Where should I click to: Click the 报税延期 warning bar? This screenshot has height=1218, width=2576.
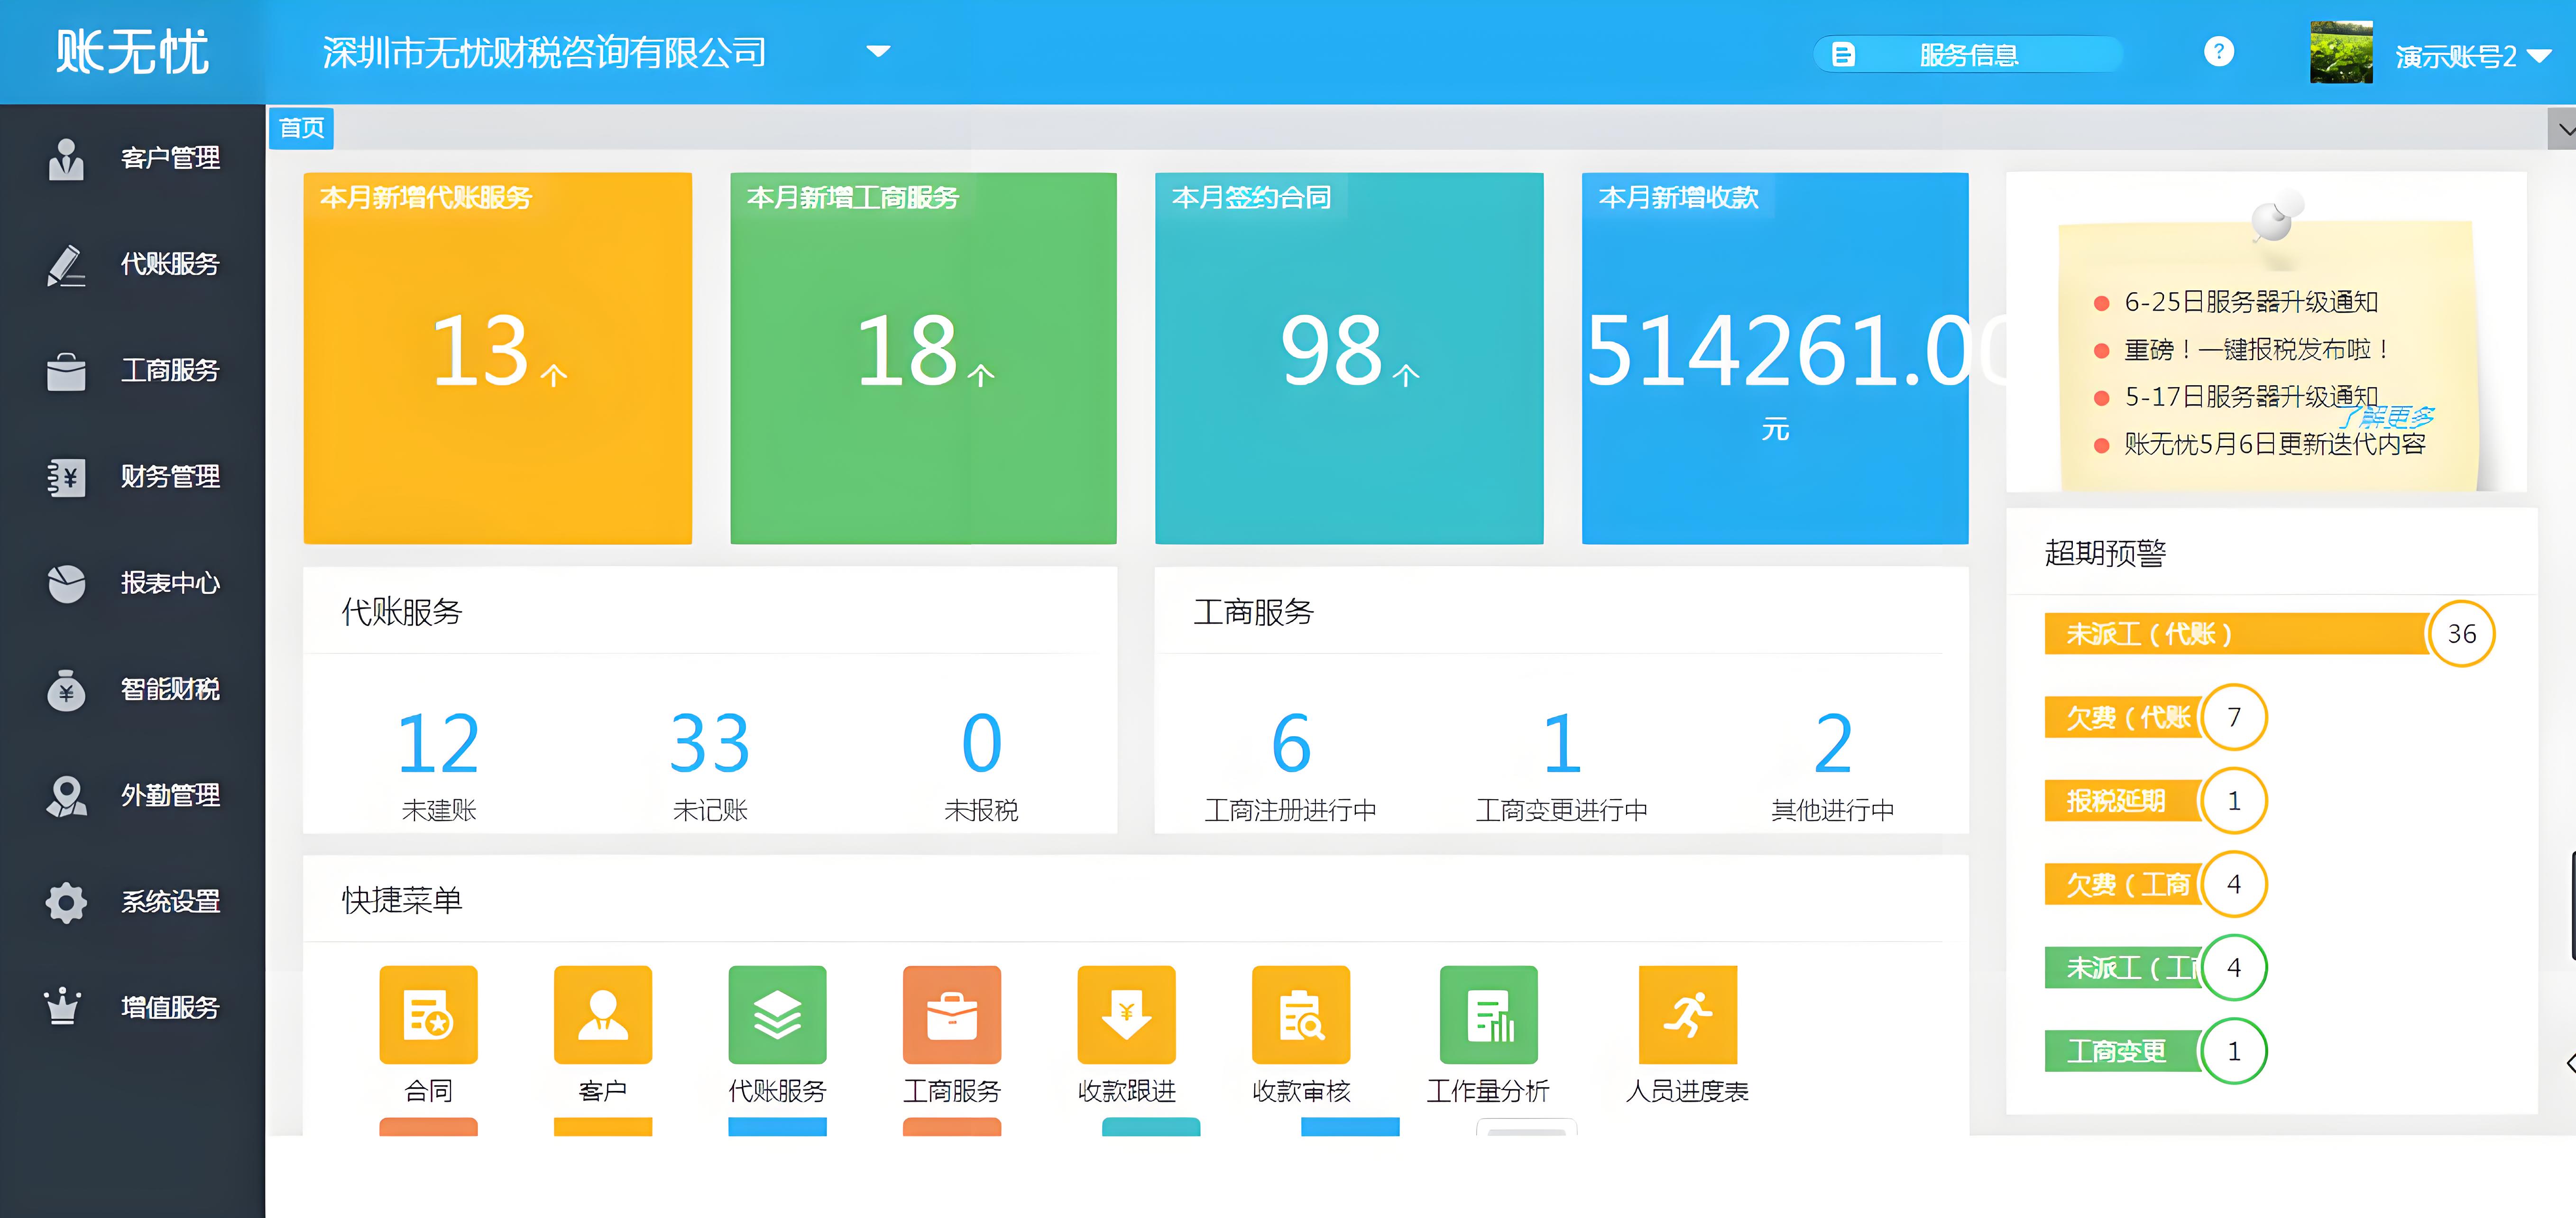pyautogui.click(x=2124, y=801)
